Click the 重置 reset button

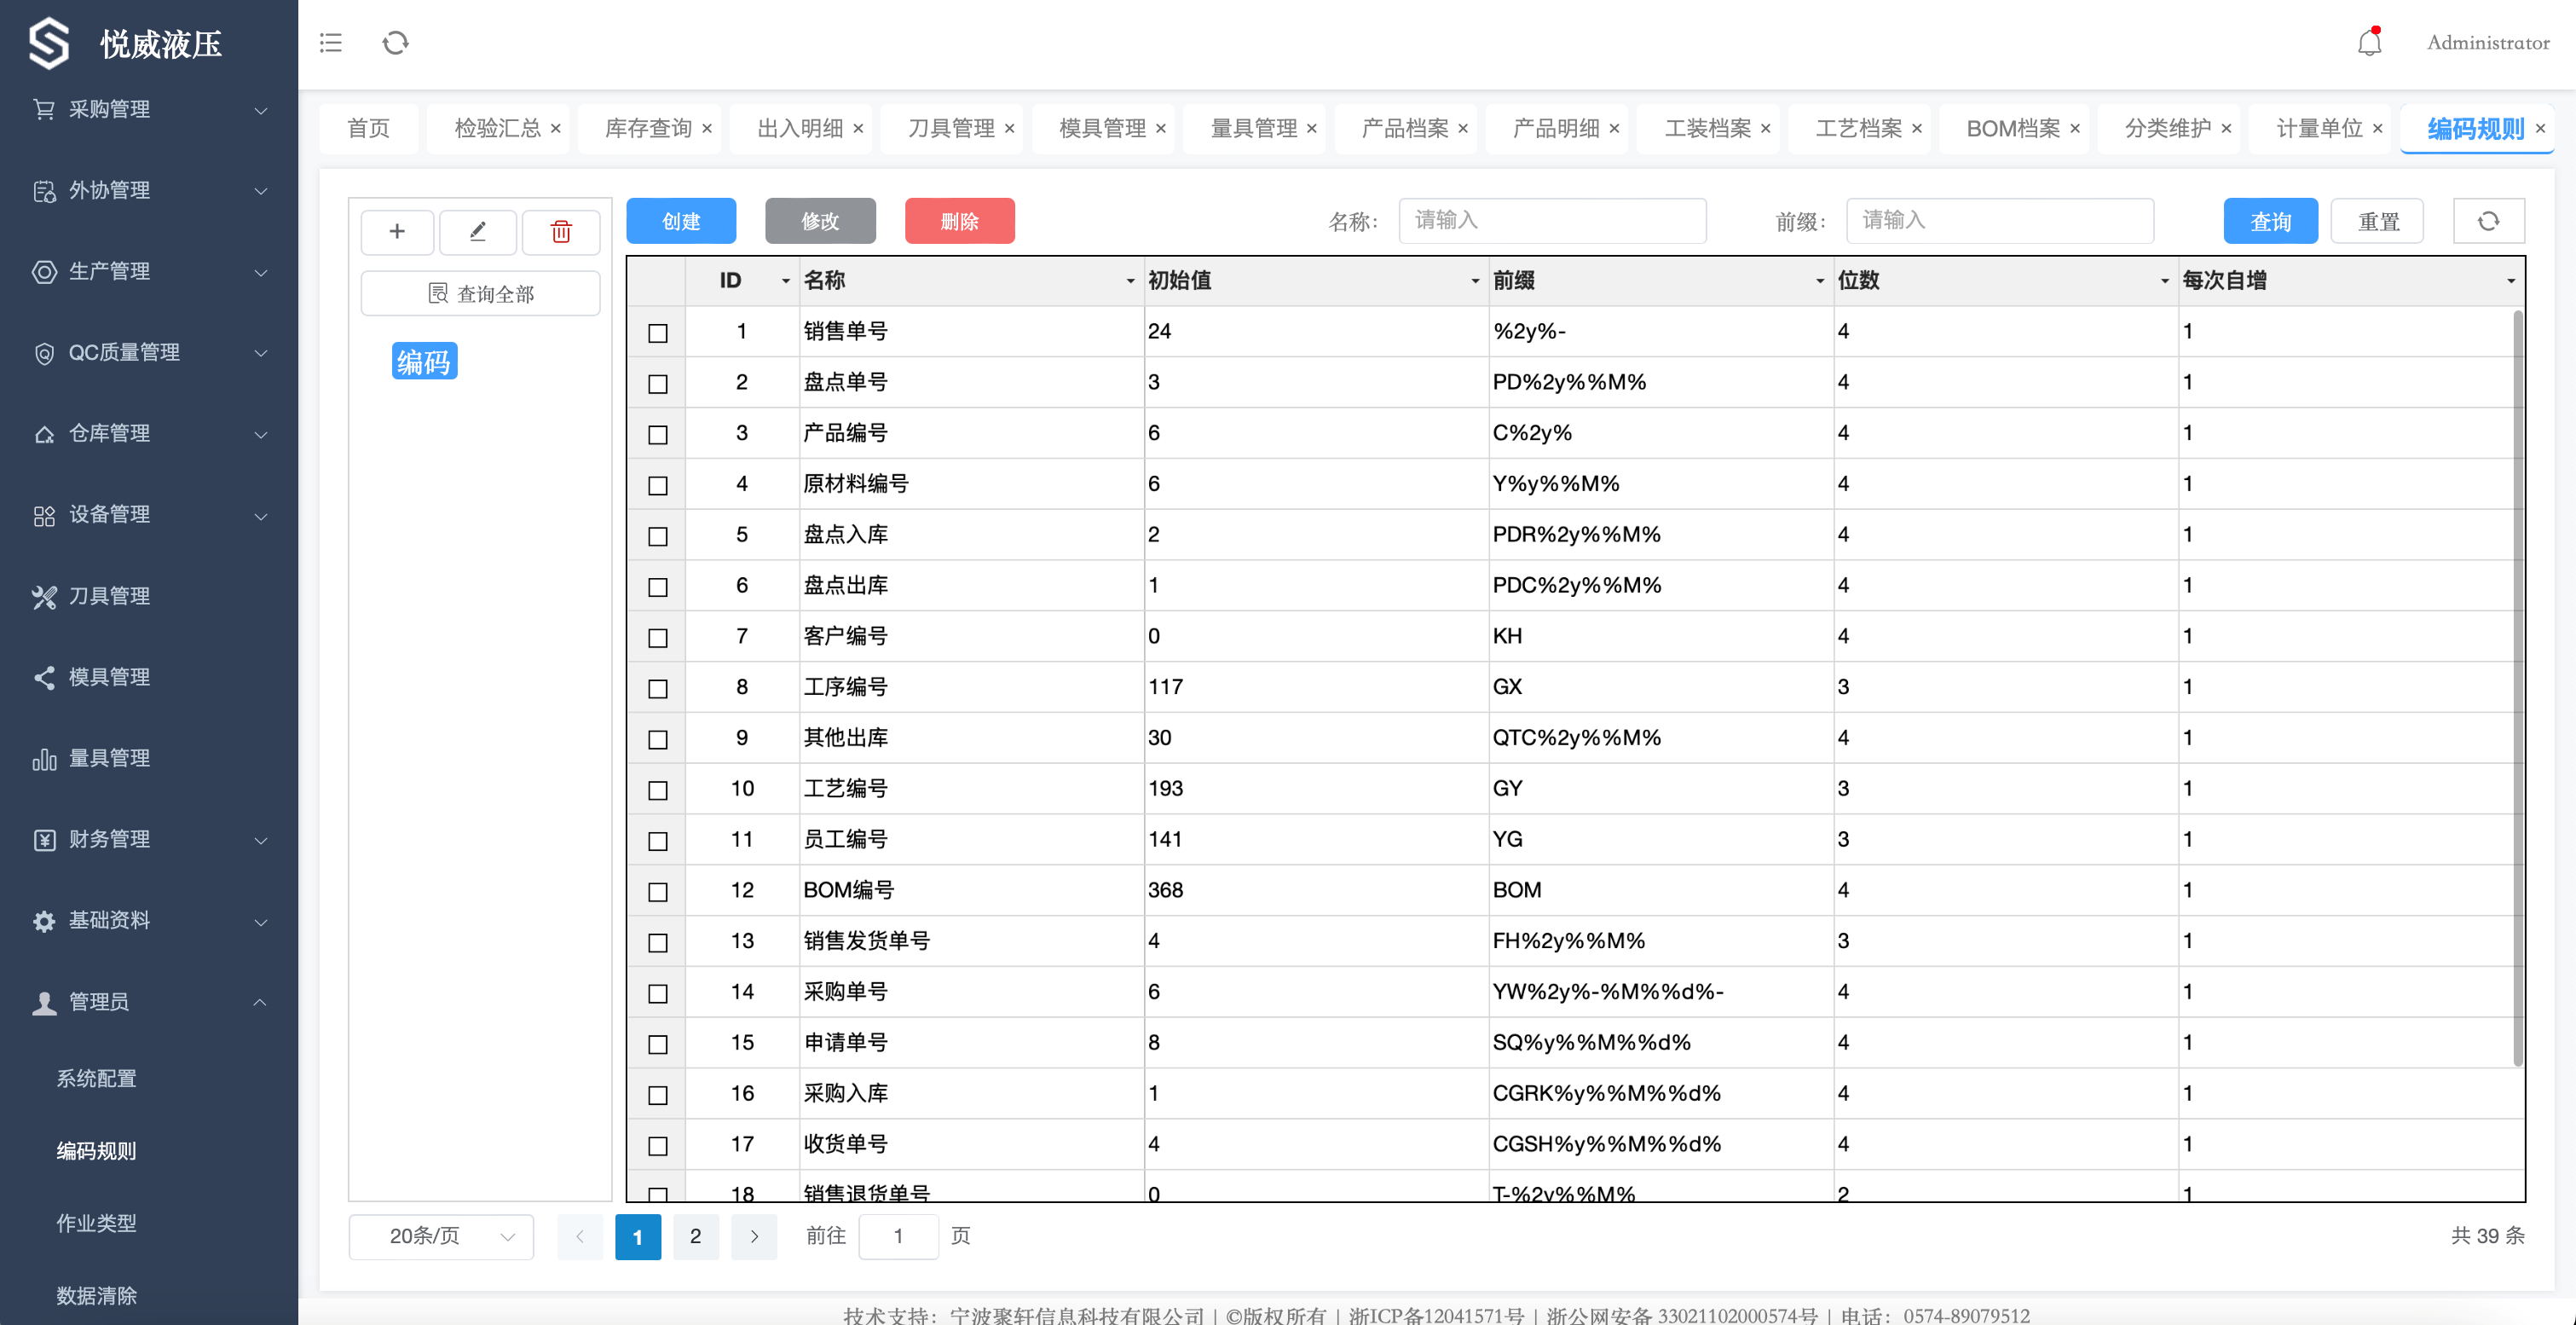(2378, 221)
